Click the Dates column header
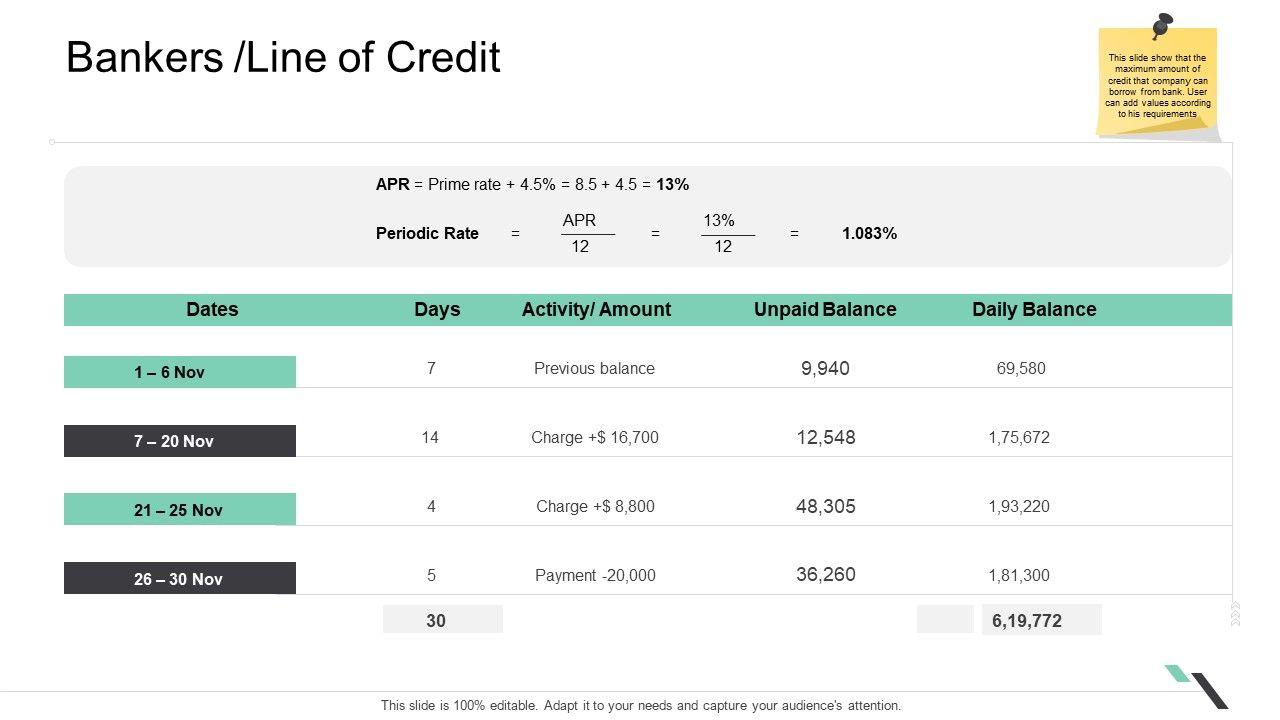The width and height of the screenshot is (1280, 720). (212, 310)
